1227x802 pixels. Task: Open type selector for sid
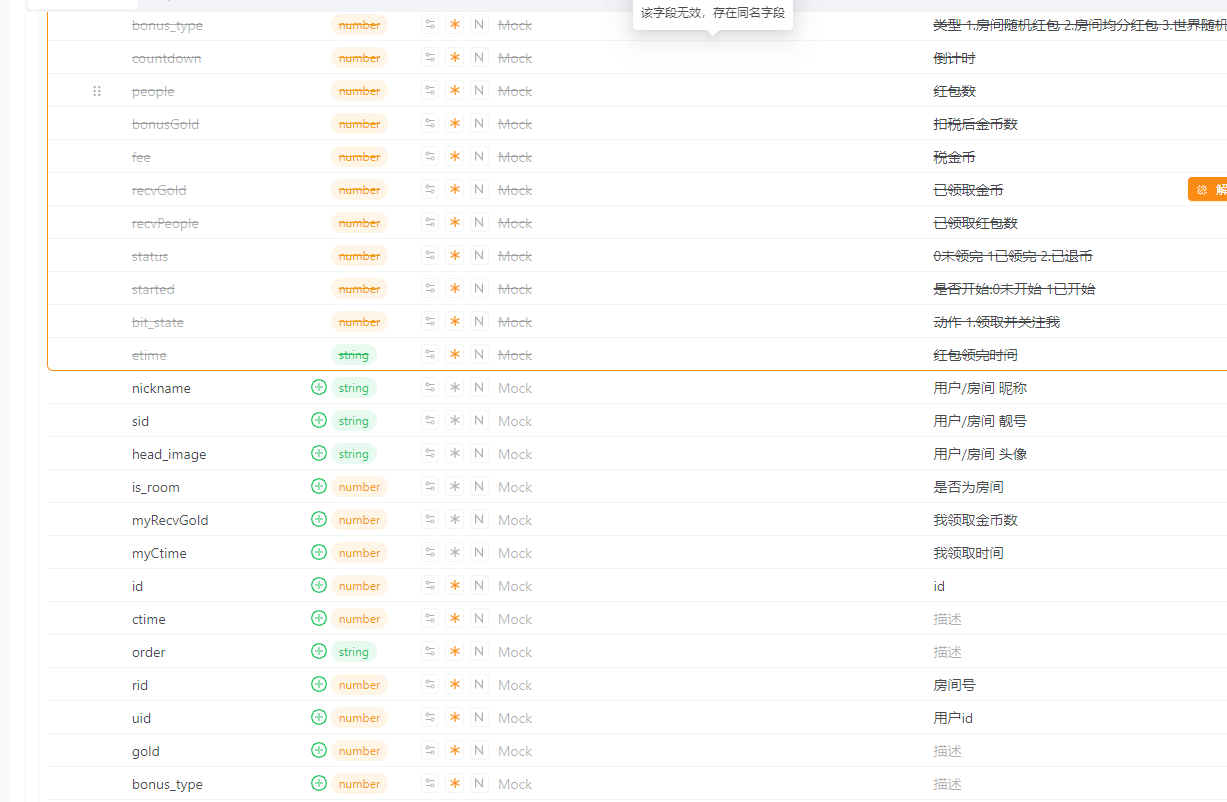coord(354,420)
